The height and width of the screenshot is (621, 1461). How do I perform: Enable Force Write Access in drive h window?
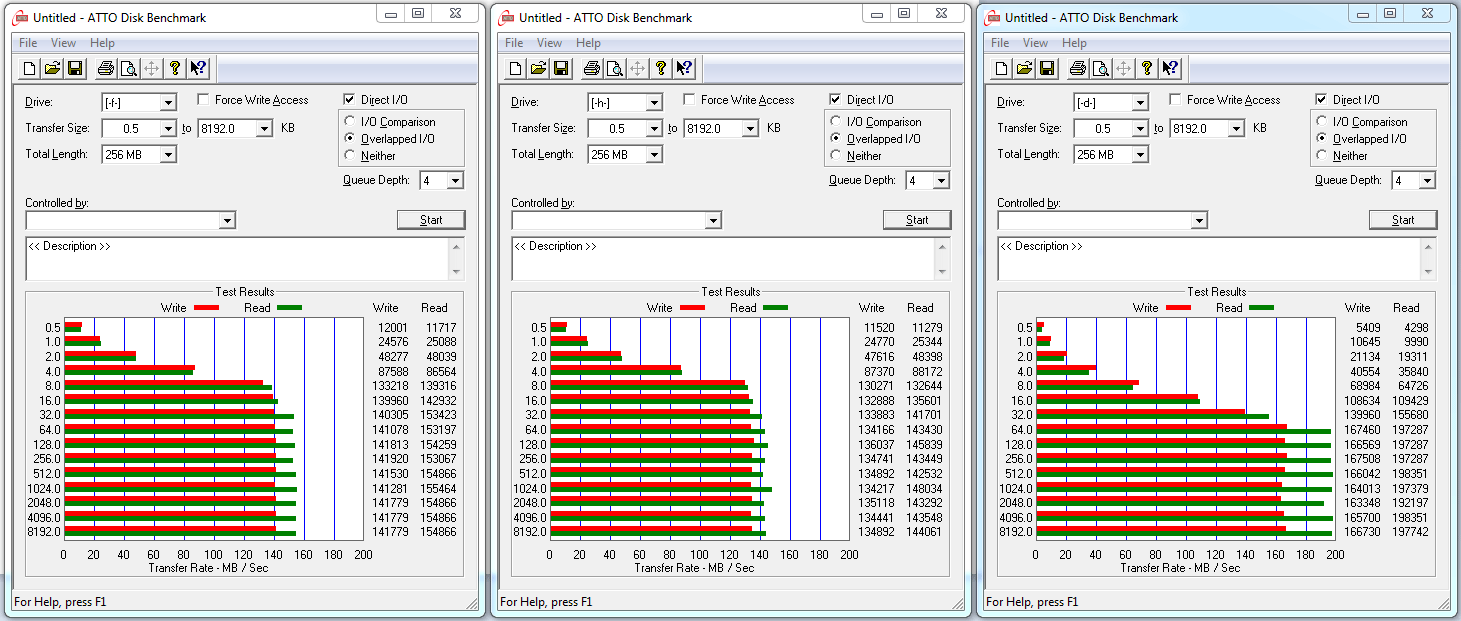pos(690,100)
